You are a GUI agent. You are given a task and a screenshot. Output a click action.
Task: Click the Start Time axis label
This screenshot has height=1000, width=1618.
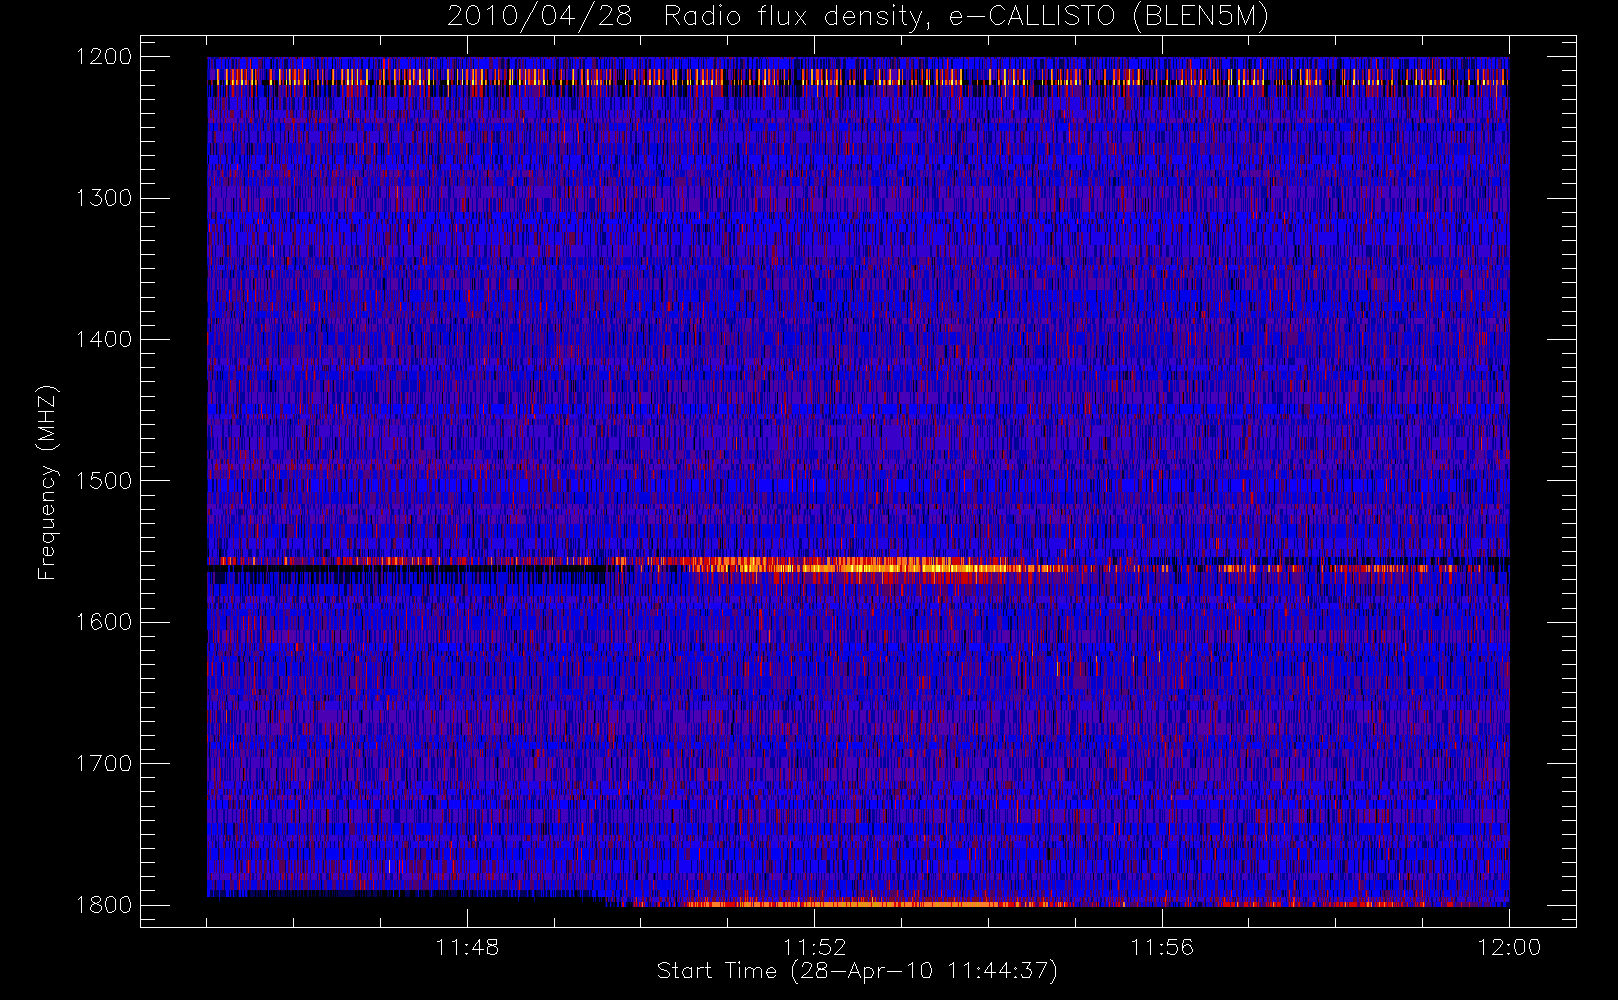[x=857, y=971]
